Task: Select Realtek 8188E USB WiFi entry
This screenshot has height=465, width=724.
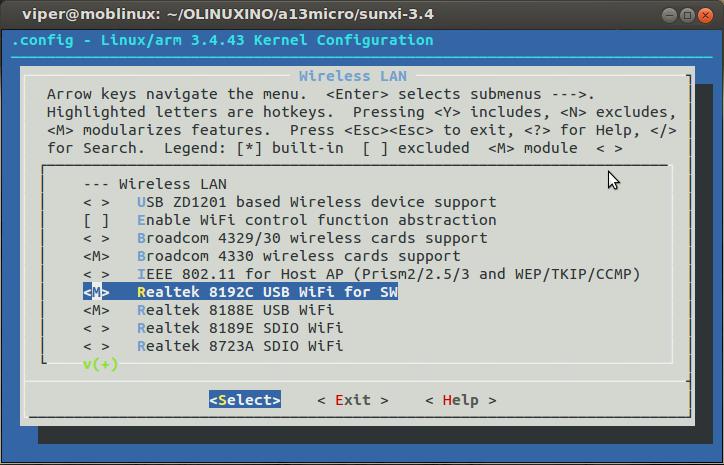Action: tap(235, 310)
